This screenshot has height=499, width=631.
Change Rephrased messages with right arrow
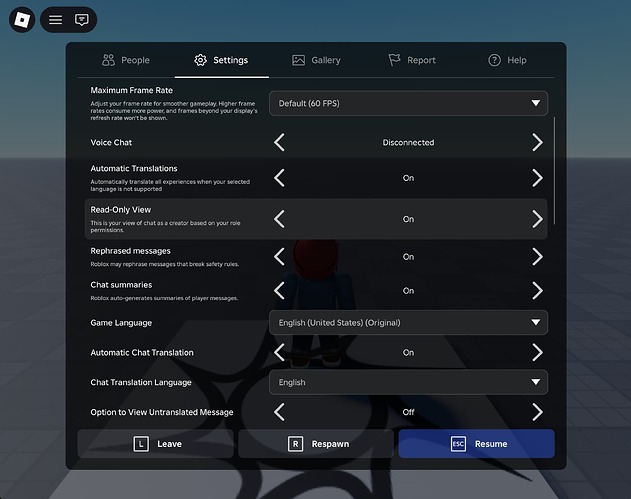[537, 257]
